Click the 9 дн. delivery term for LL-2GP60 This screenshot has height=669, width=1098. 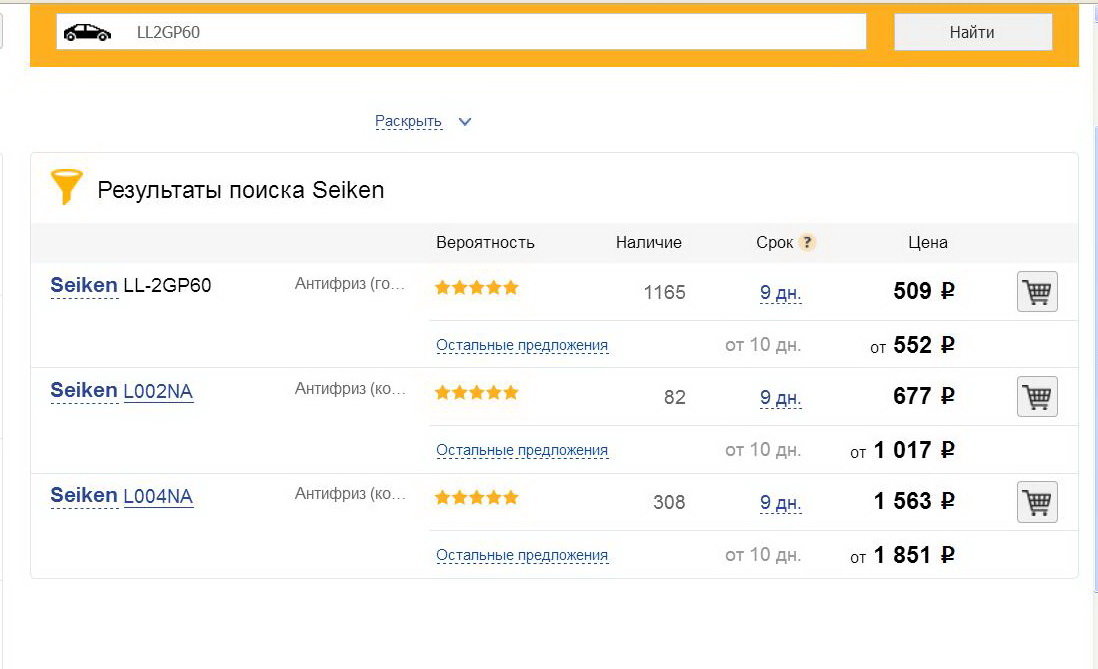pos(780,292)
